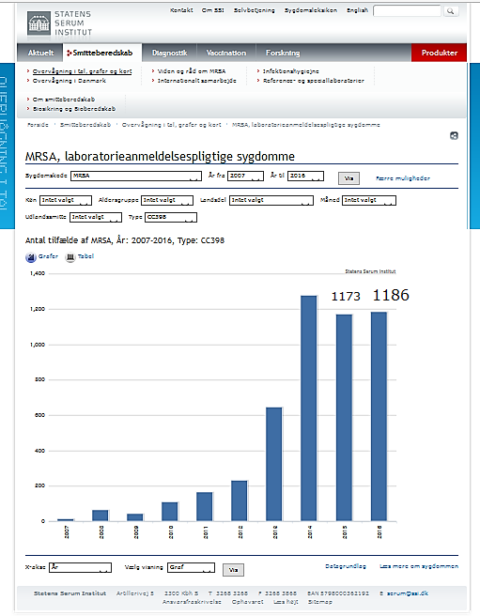Expand the Type CC398 dropdown
The width and height of the screenshot is (480, 616).
170,217
